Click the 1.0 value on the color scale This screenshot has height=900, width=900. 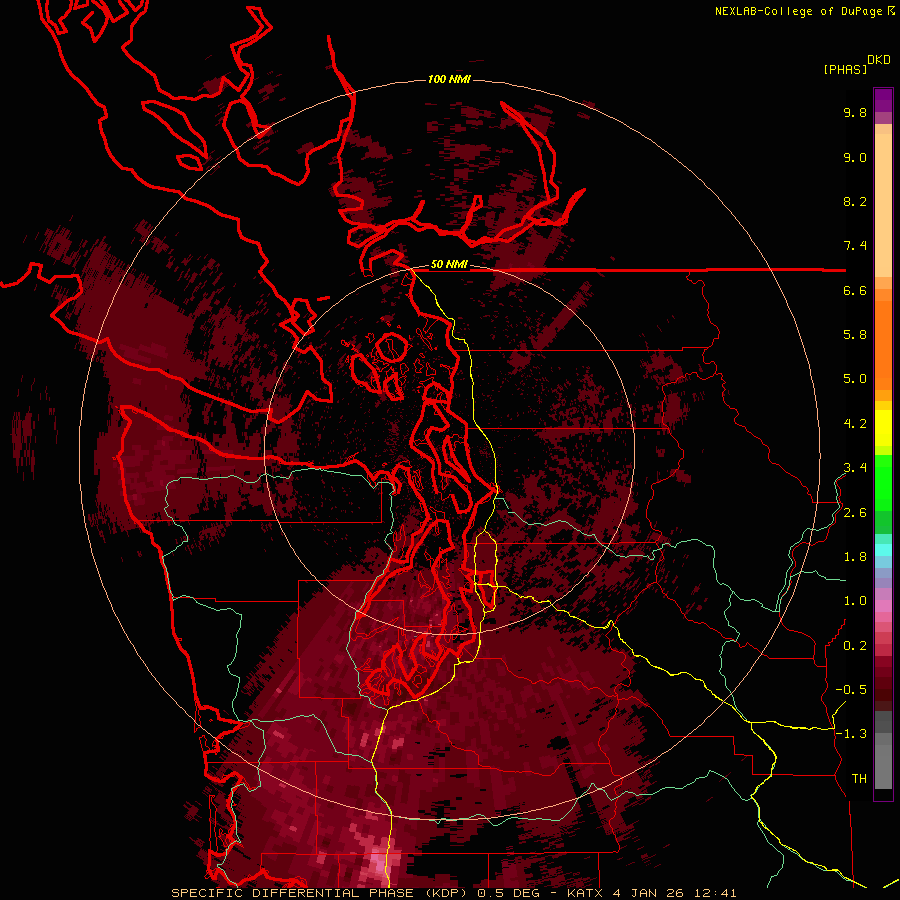click(855, 601)
